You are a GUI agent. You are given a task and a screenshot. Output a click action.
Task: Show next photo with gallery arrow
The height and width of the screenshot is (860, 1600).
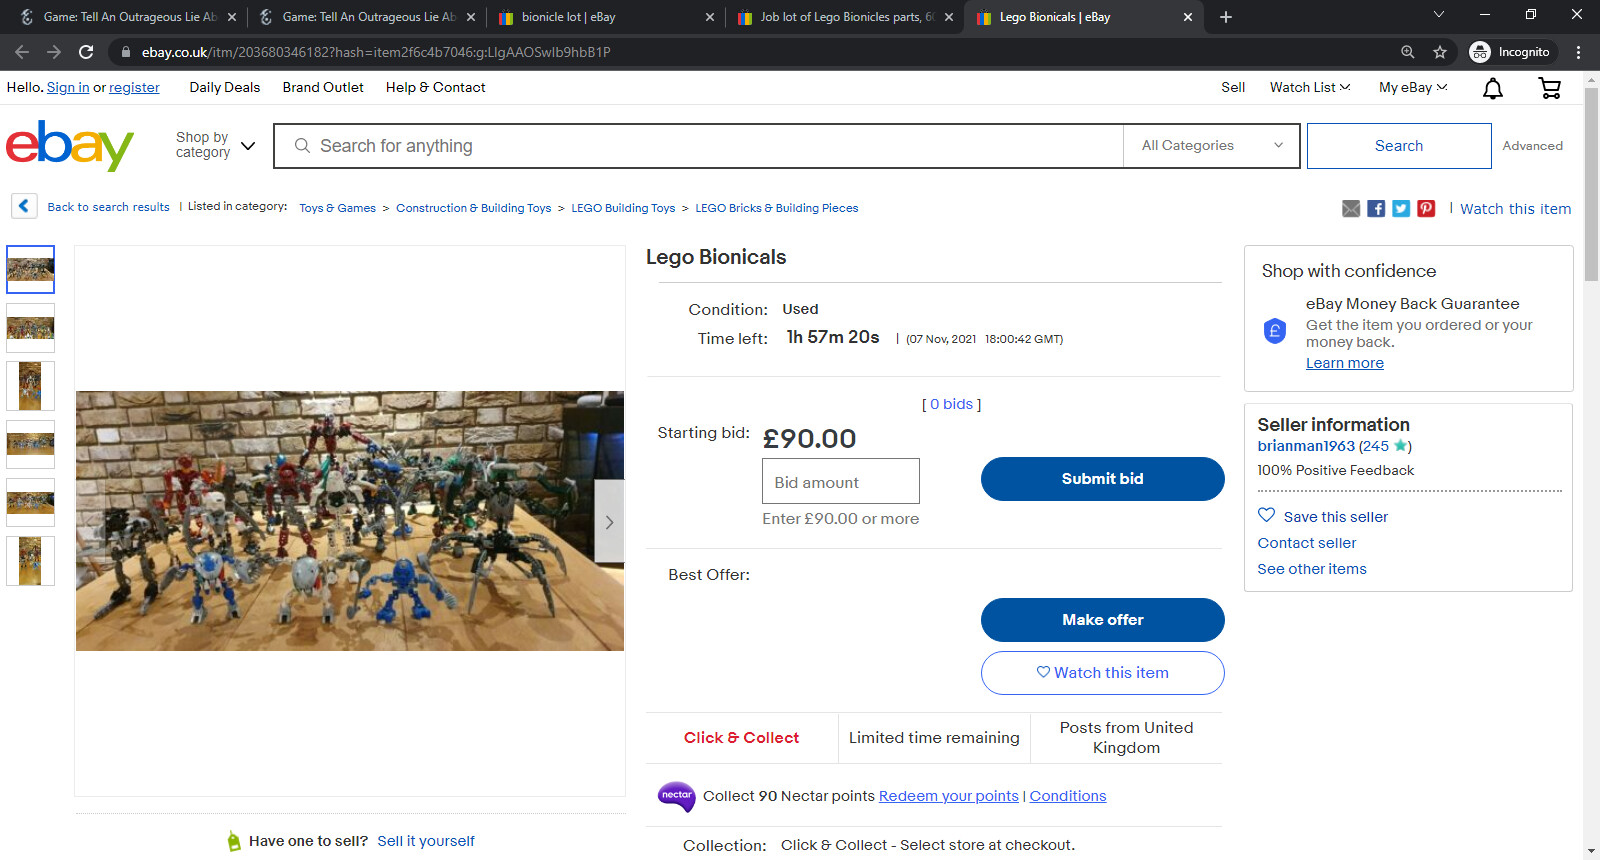[x=609, y=522]
